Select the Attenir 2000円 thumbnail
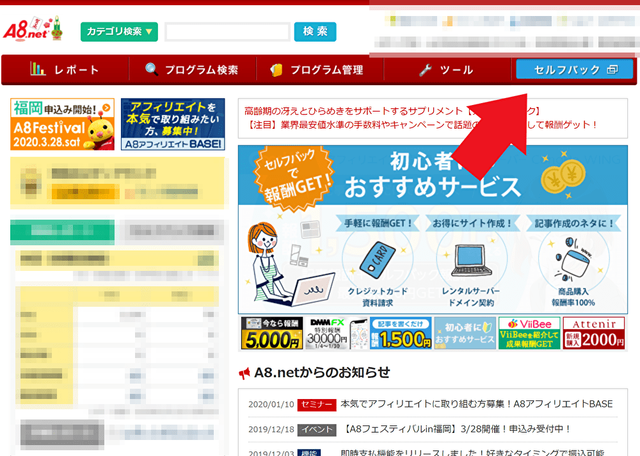This screenshot has height=456, width=640. tap(594, 333)
